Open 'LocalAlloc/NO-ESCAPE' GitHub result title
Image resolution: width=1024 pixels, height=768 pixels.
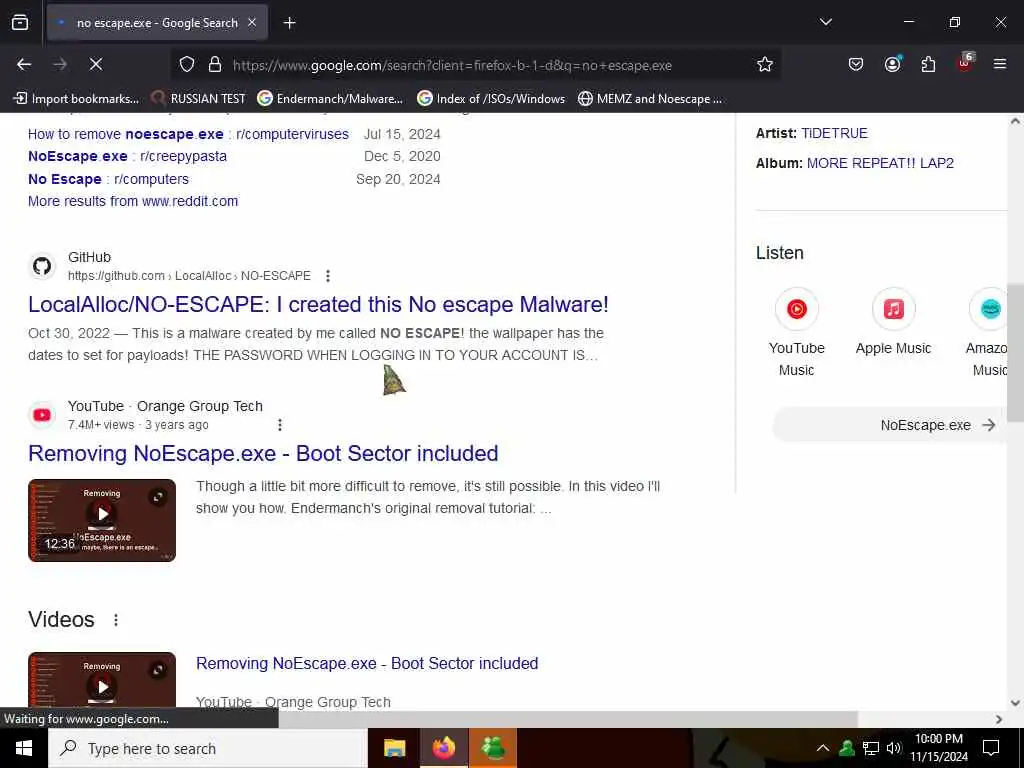tap(318, 304)
